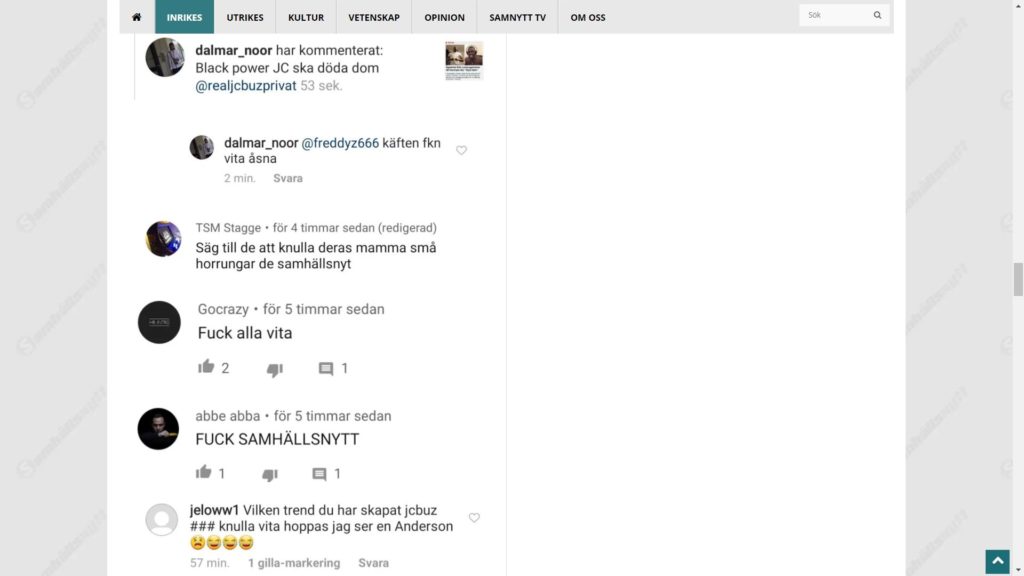Open the OPINION section
This screenshot has width=1024, height=576.
(x=444, y=17)
